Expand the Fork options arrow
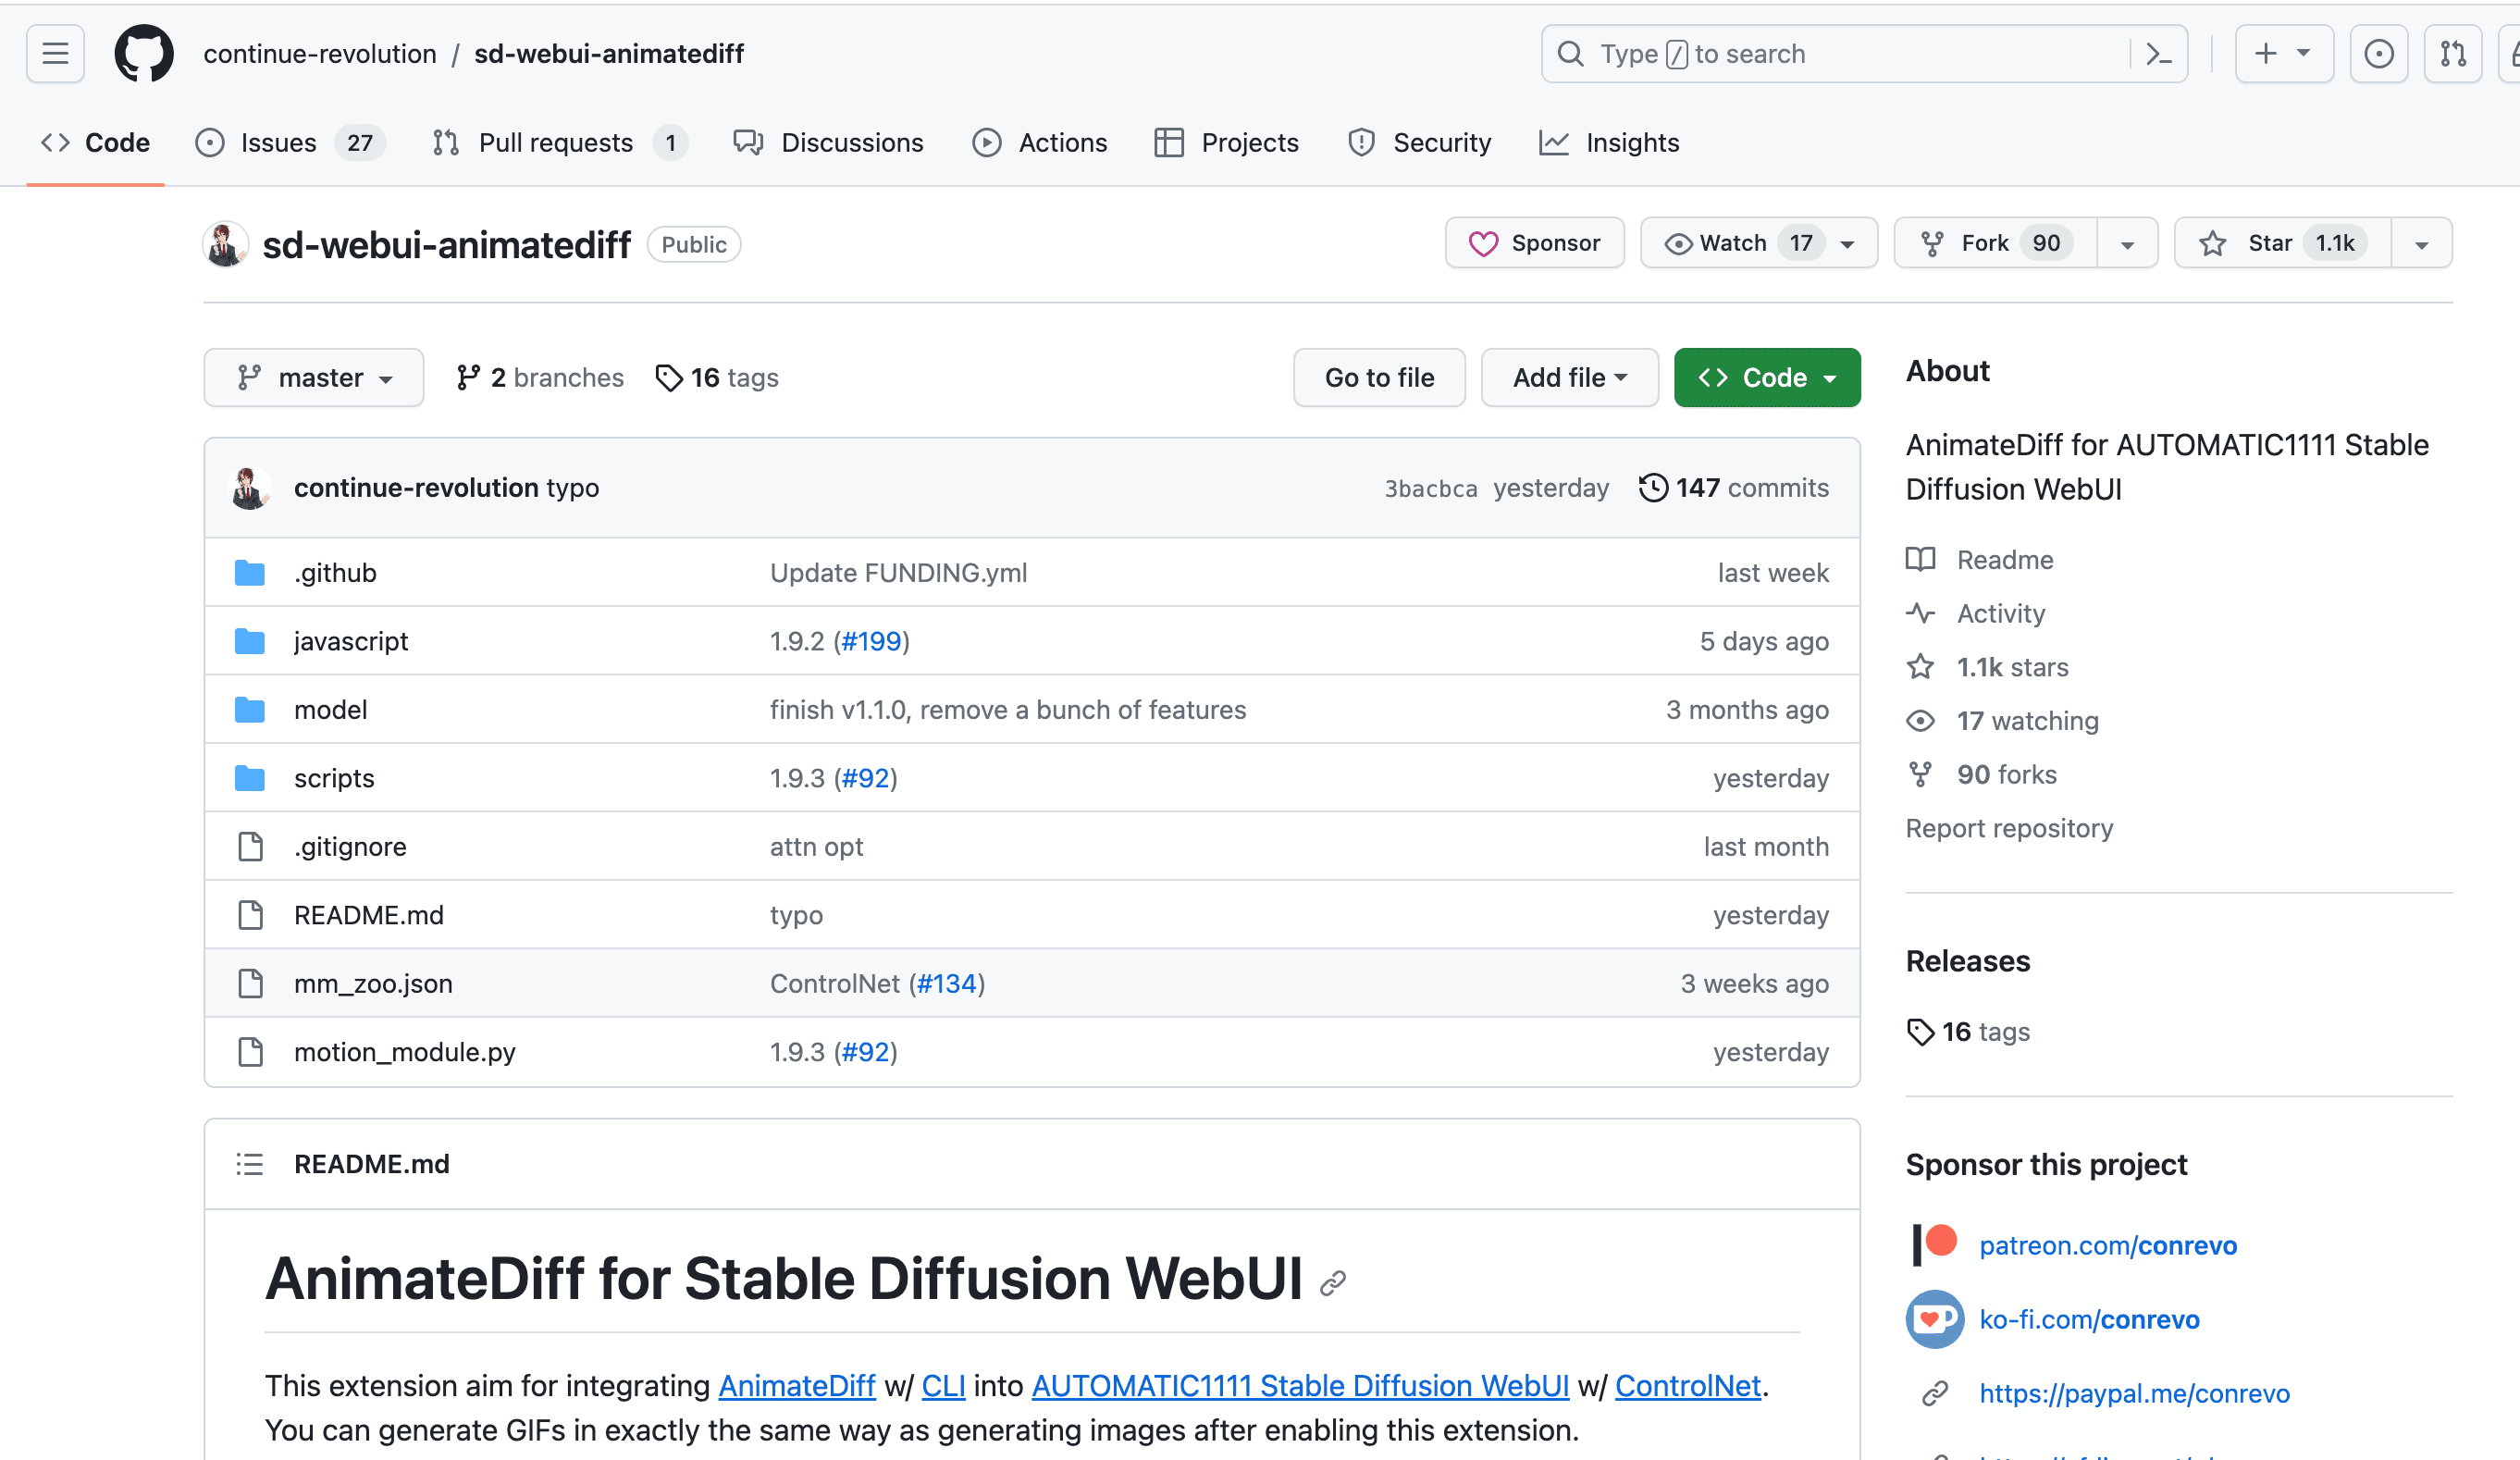Viewport: 2520px width, 1460px height. [2127, 243]
